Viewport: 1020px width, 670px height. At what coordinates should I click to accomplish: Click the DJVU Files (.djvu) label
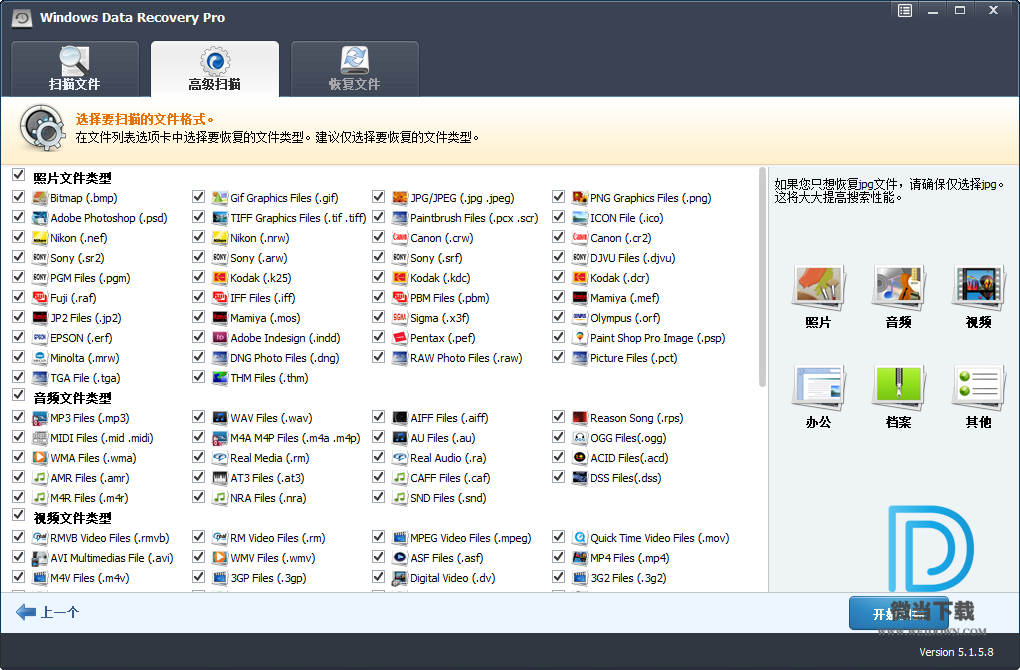[632, 258]
